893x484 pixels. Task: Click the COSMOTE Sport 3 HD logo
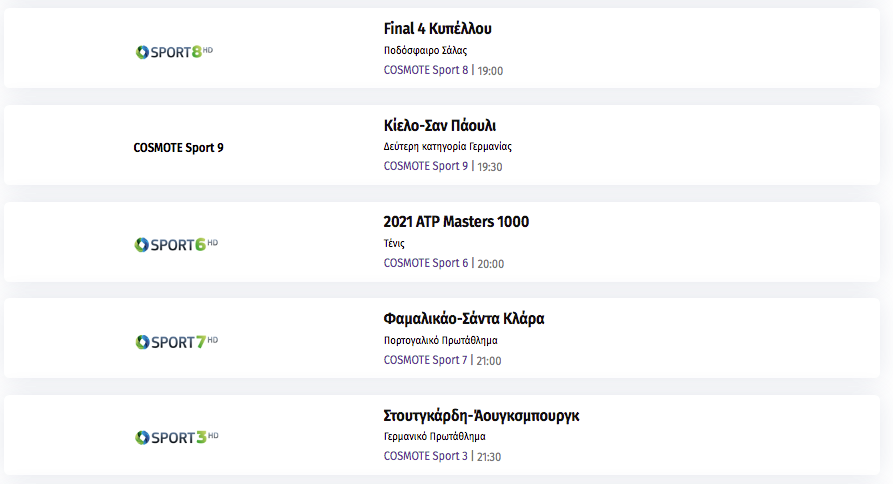tap(177, 437)
